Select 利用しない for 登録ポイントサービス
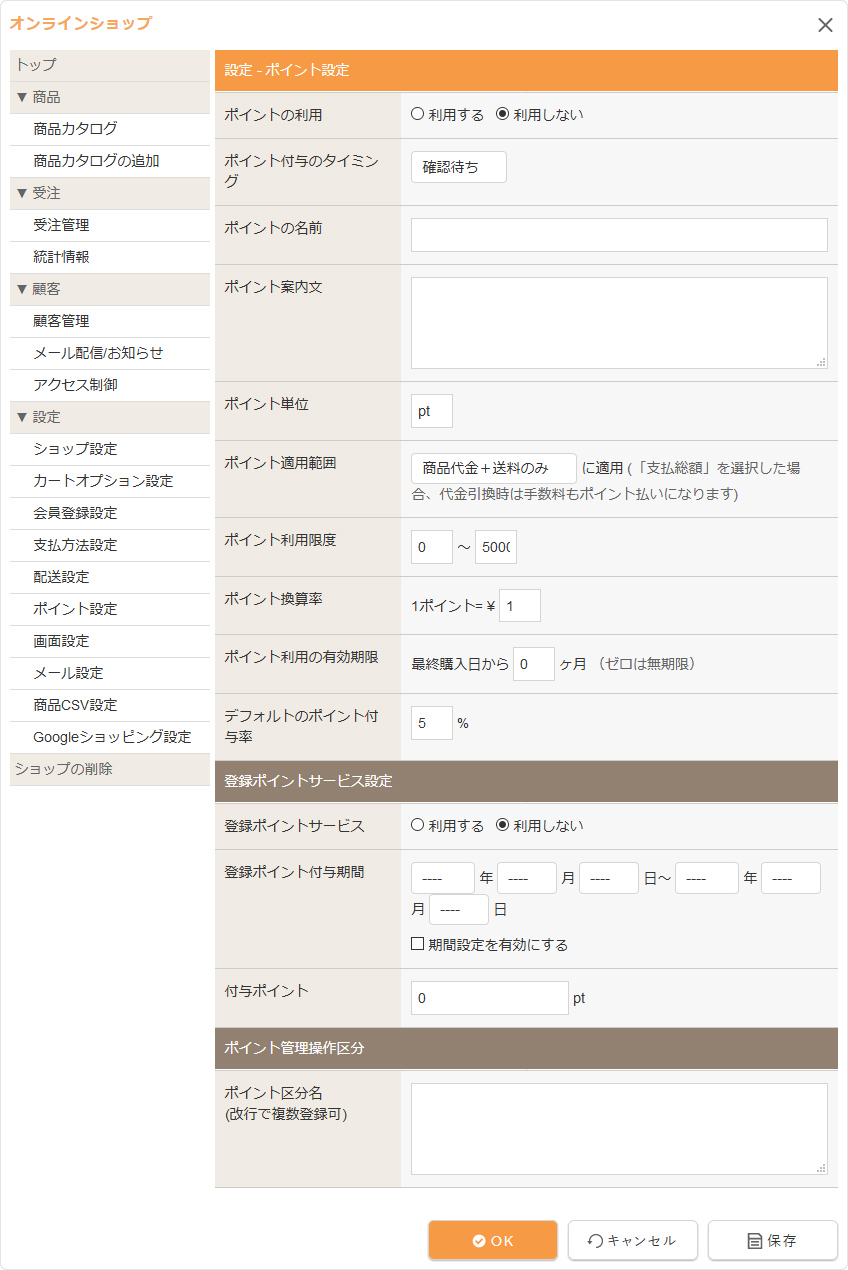This screenshot has height=1270, width=848. click(503, 826)
